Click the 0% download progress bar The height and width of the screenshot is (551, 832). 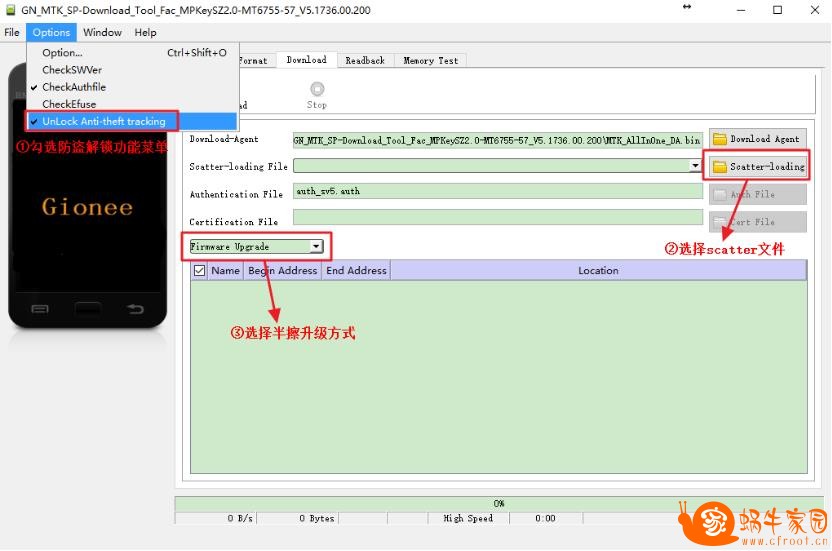(498, 503)
